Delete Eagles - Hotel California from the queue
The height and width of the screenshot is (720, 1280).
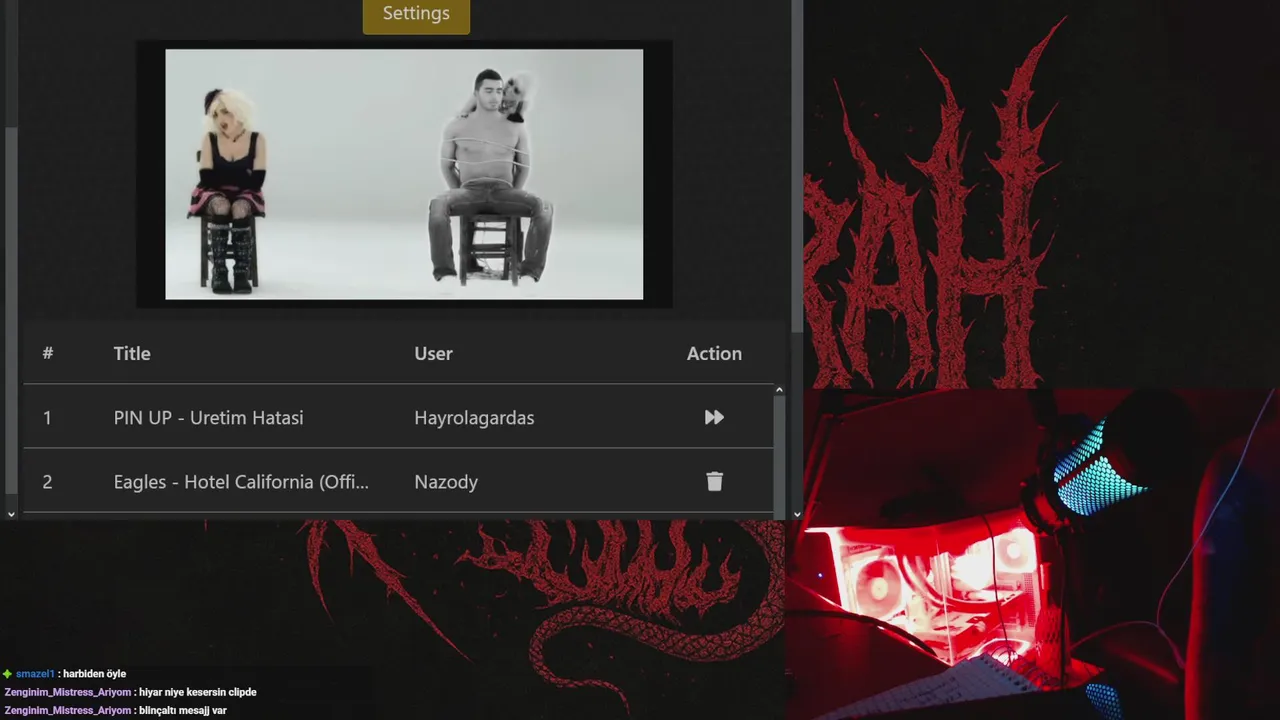(714, 481)
